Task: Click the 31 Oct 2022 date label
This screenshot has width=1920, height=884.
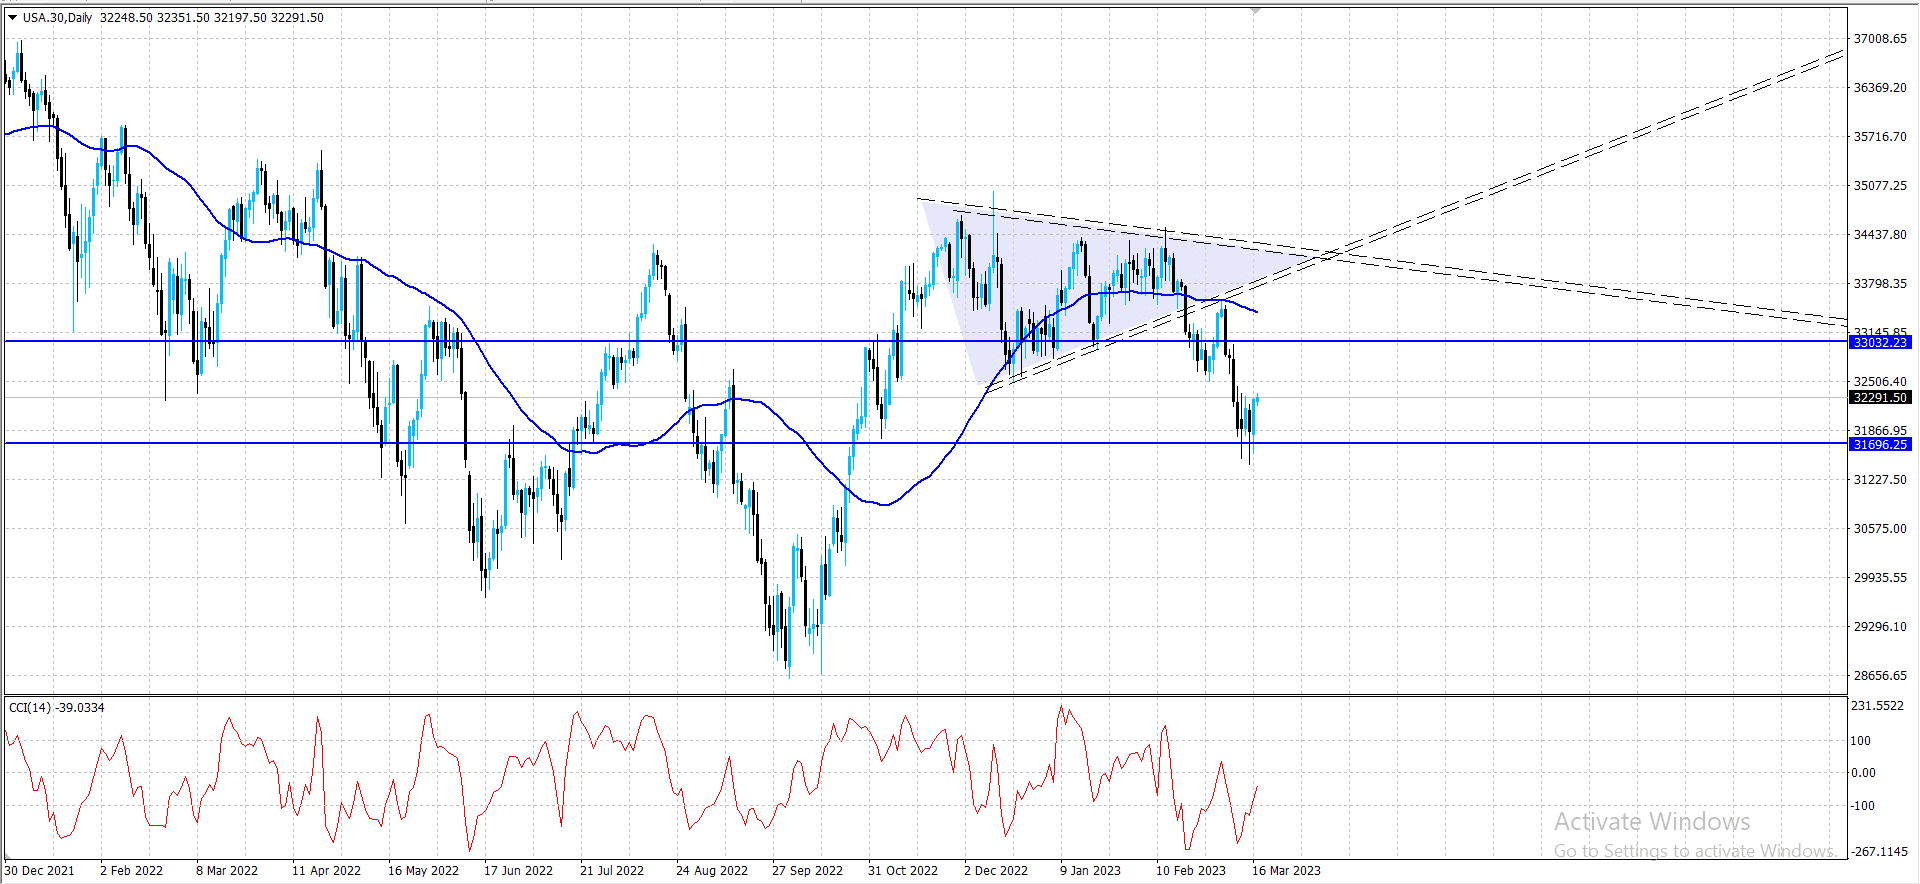Action: (903, 871)
